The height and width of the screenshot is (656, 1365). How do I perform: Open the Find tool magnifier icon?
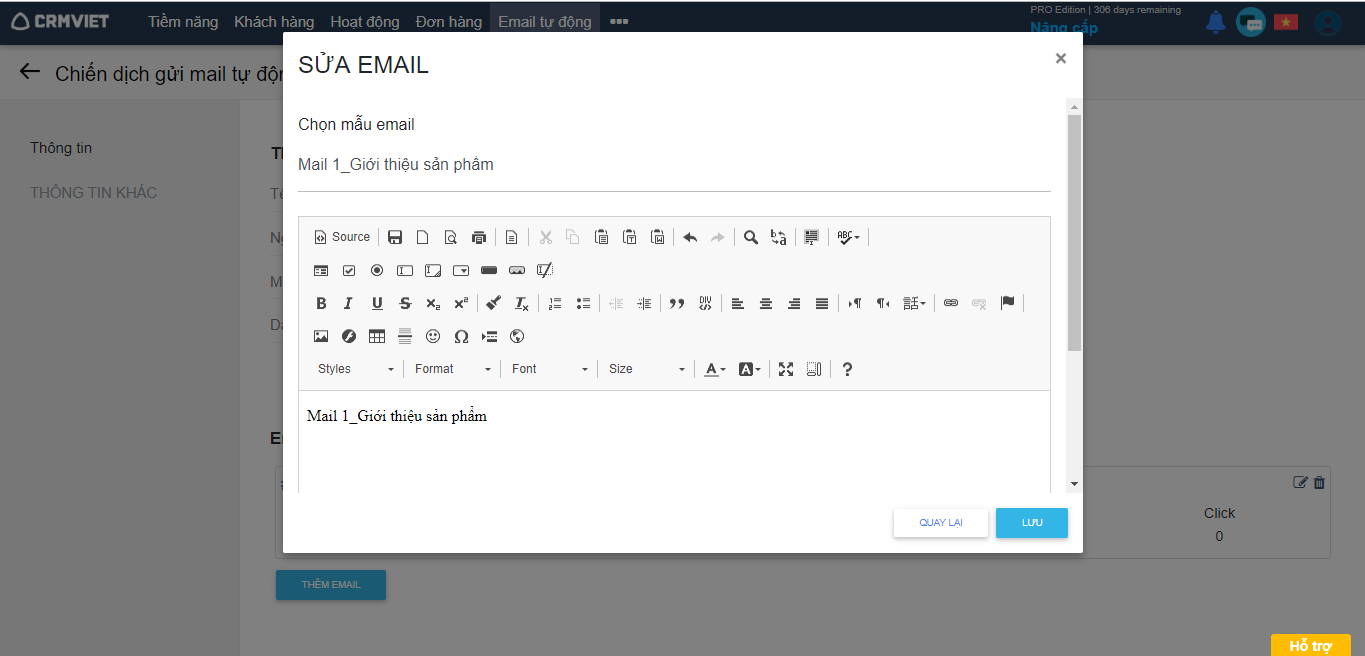(750, 237)
